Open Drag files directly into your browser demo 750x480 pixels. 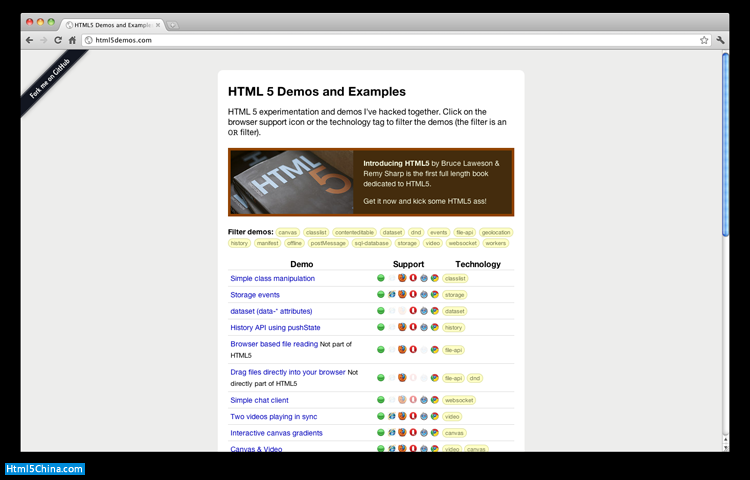pos(288,372)
